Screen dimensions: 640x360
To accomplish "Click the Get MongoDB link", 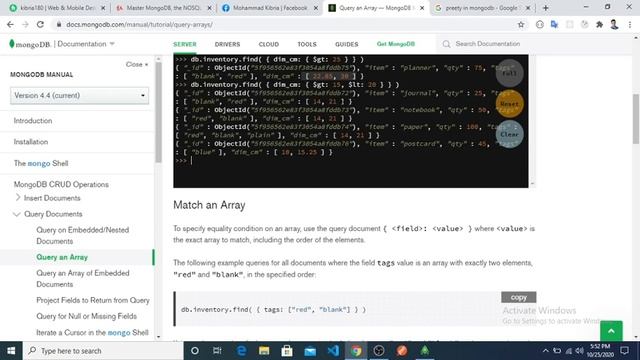I will pos(396,44).
